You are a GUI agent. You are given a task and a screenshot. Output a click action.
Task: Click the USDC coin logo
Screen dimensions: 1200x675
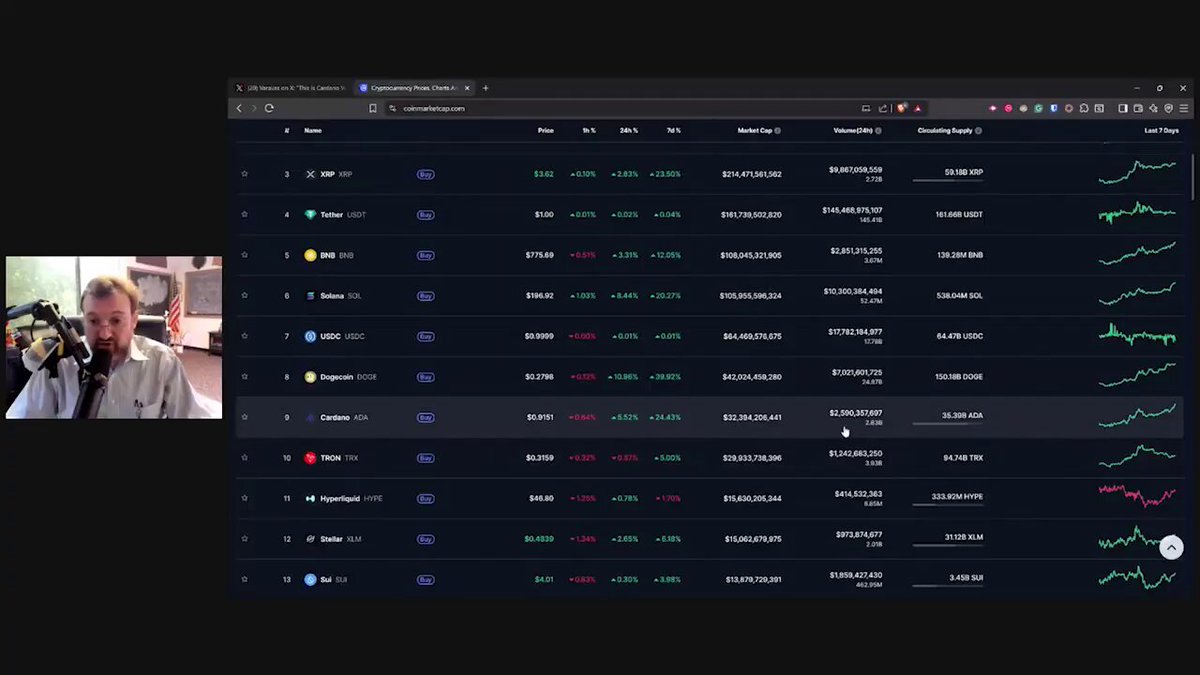(x=310, y=336)
